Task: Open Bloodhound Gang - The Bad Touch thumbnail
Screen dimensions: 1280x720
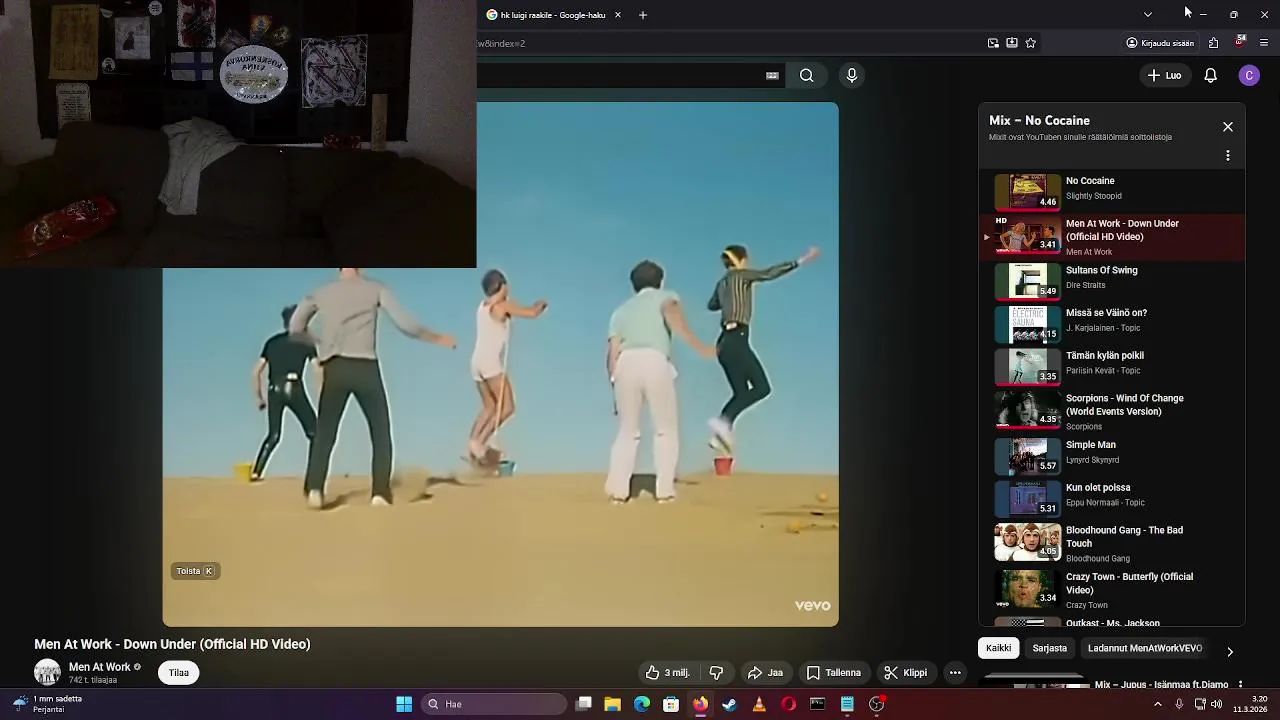Action: (x=1027, y=541)
